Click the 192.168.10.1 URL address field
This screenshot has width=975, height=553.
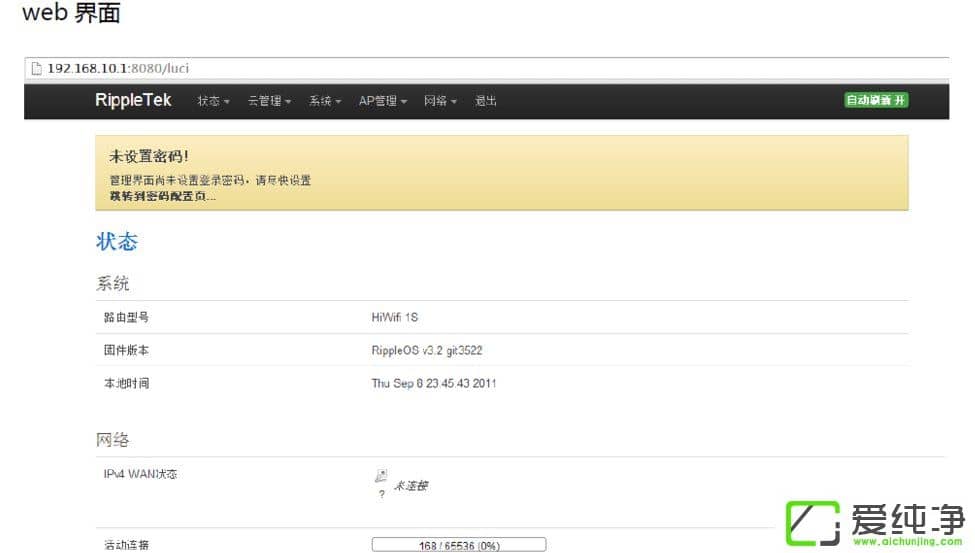tap(118, 69)
